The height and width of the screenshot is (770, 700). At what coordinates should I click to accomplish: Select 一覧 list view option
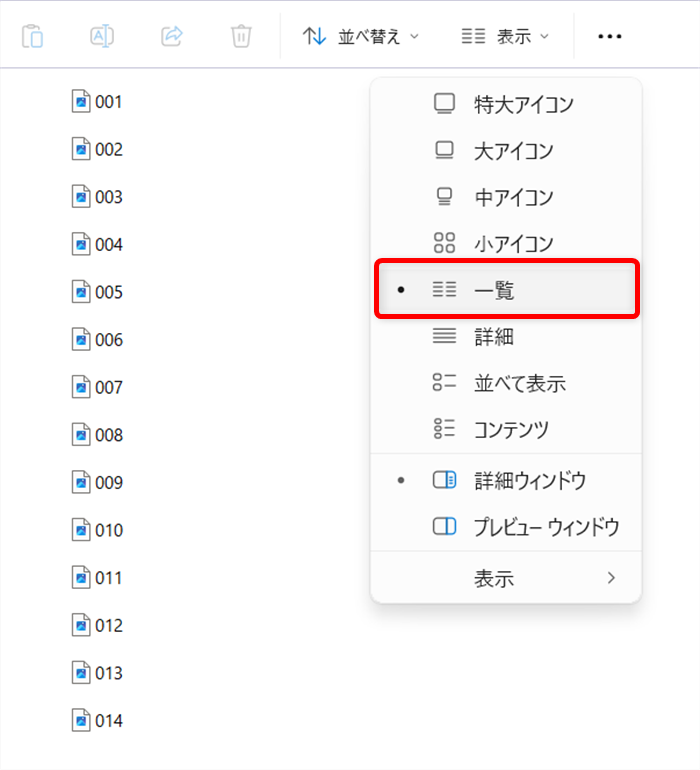pyautogui.click(x=507, y=289)
